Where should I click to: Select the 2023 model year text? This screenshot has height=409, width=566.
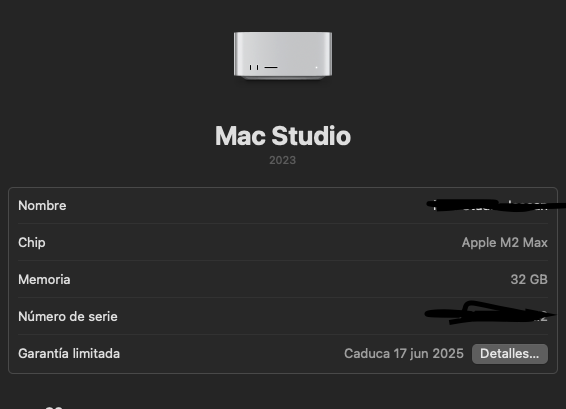coord(283,160)
